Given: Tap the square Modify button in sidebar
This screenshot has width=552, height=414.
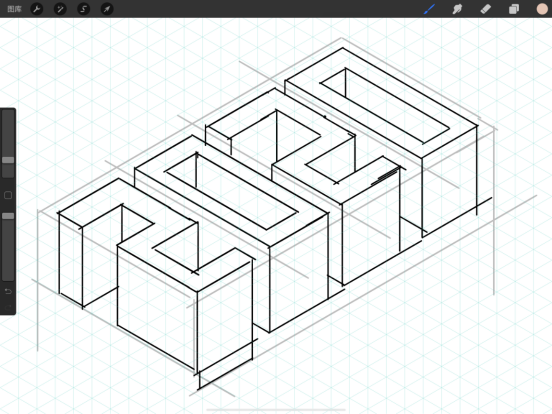Looking at the screenshot, I should click(8, 195).
